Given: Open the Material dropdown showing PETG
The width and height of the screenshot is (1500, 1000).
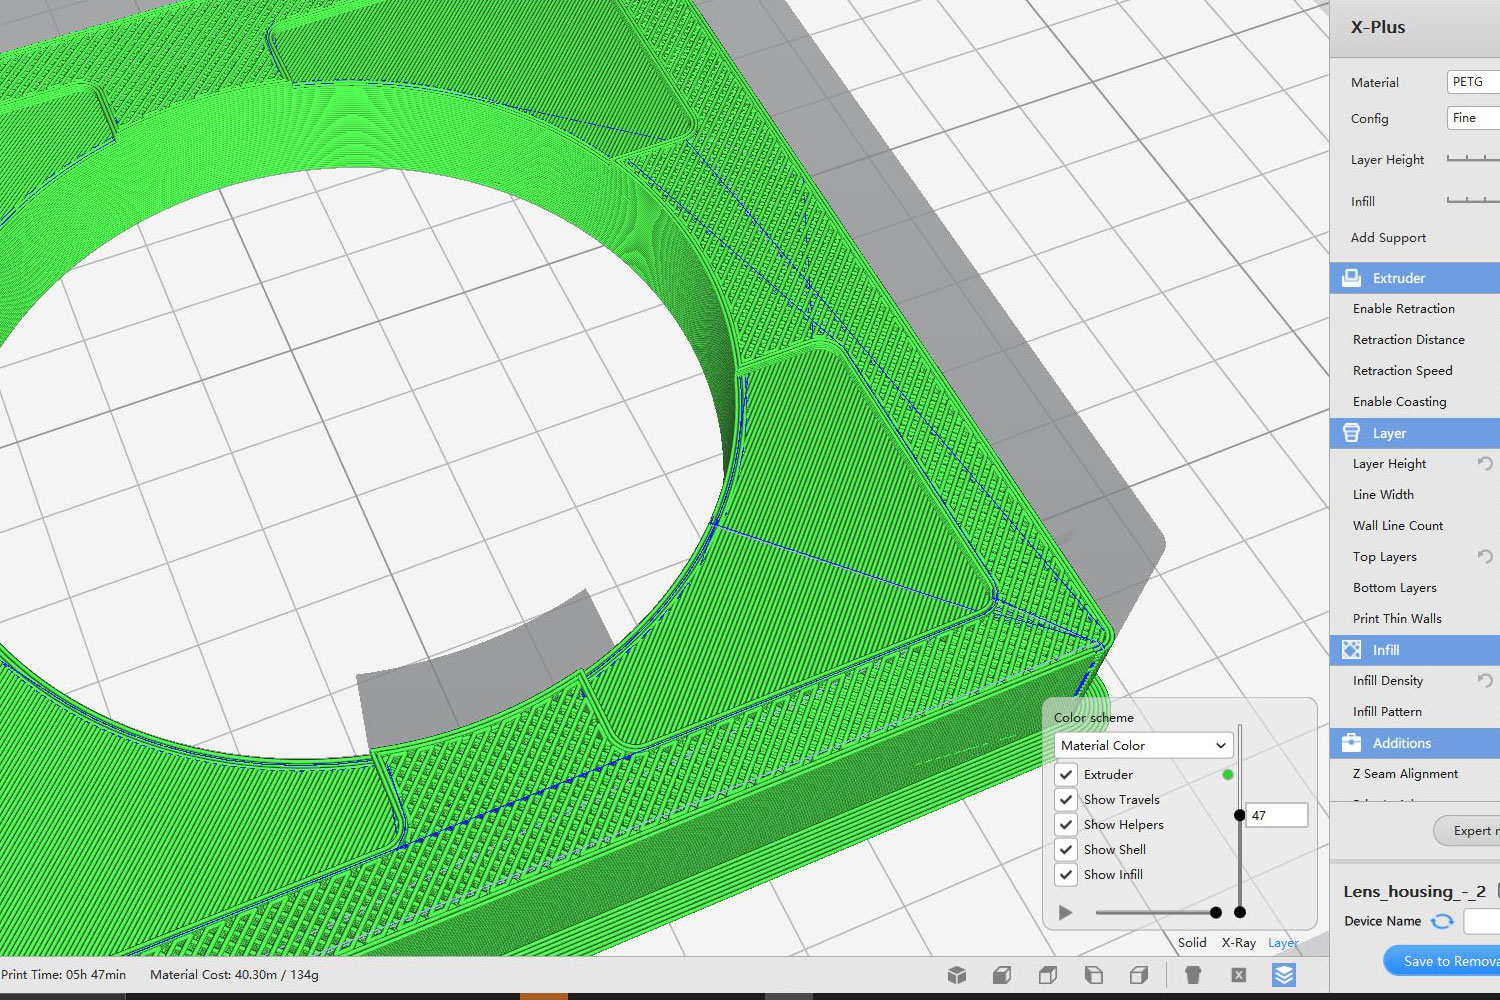Looking at the screenshot, I should (1472, 82).
